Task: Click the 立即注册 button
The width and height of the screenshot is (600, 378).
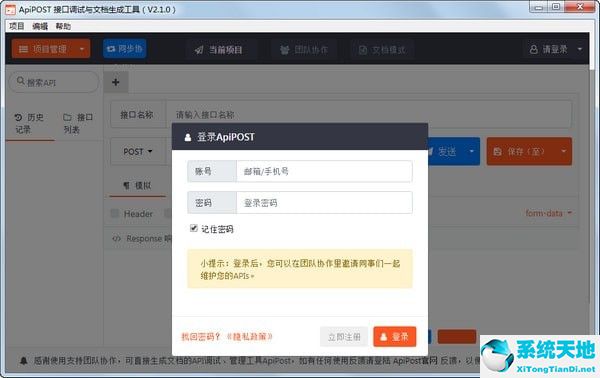Action: 344,337
